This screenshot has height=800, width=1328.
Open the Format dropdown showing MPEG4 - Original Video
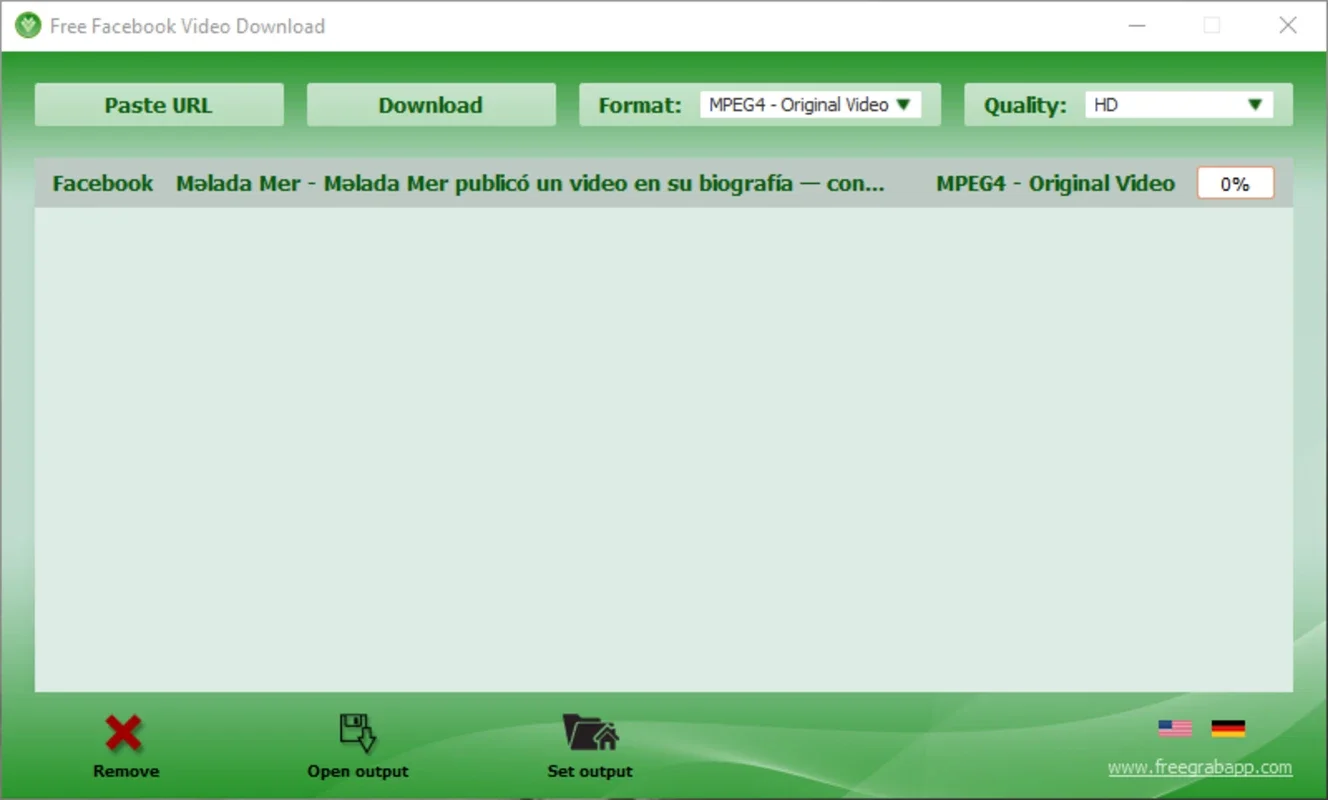click(810, 105)
